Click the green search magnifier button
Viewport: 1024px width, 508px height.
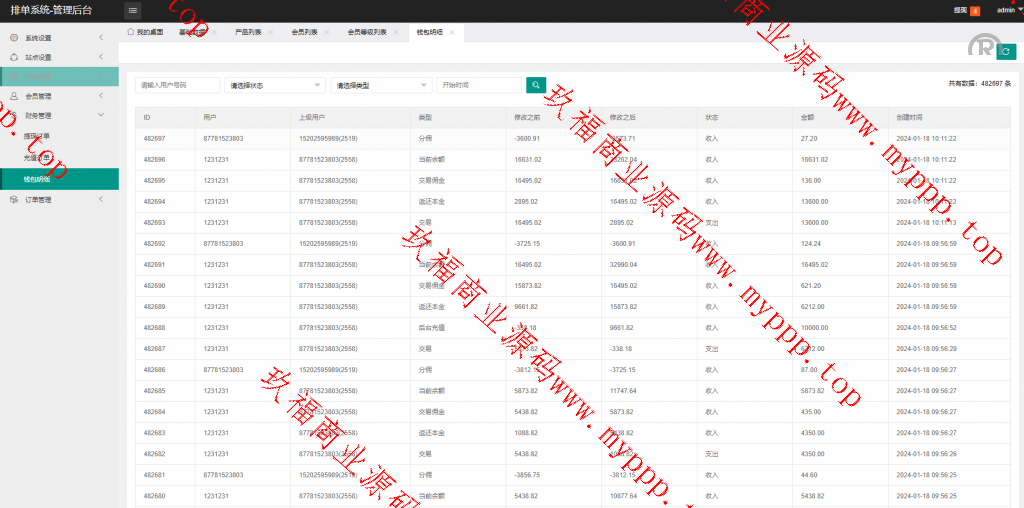(x=536, y=85)
